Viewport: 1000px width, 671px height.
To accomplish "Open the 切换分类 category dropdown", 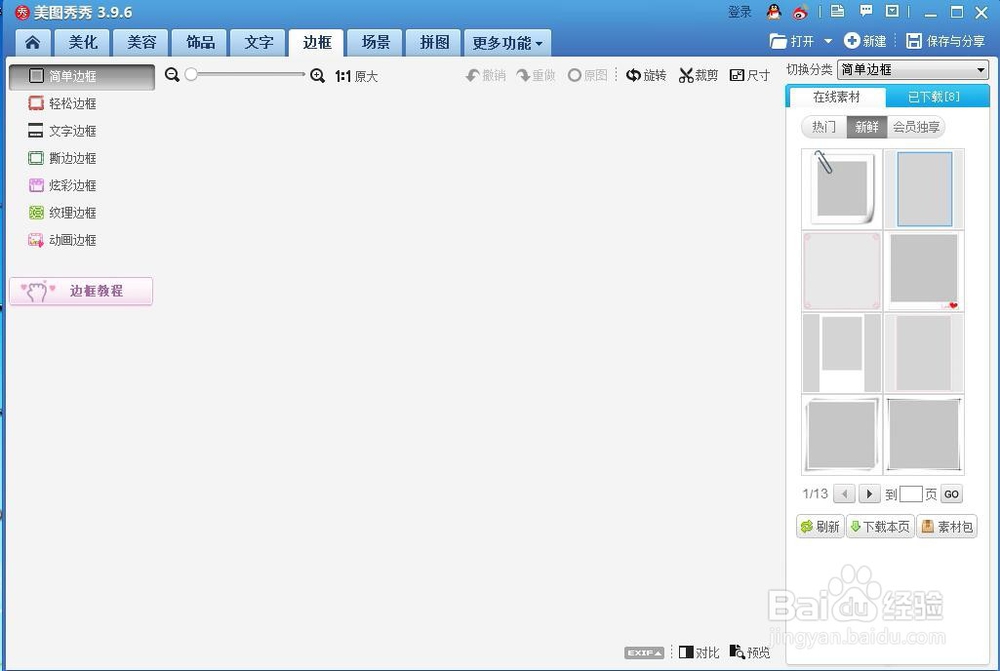I will (911, 69).
